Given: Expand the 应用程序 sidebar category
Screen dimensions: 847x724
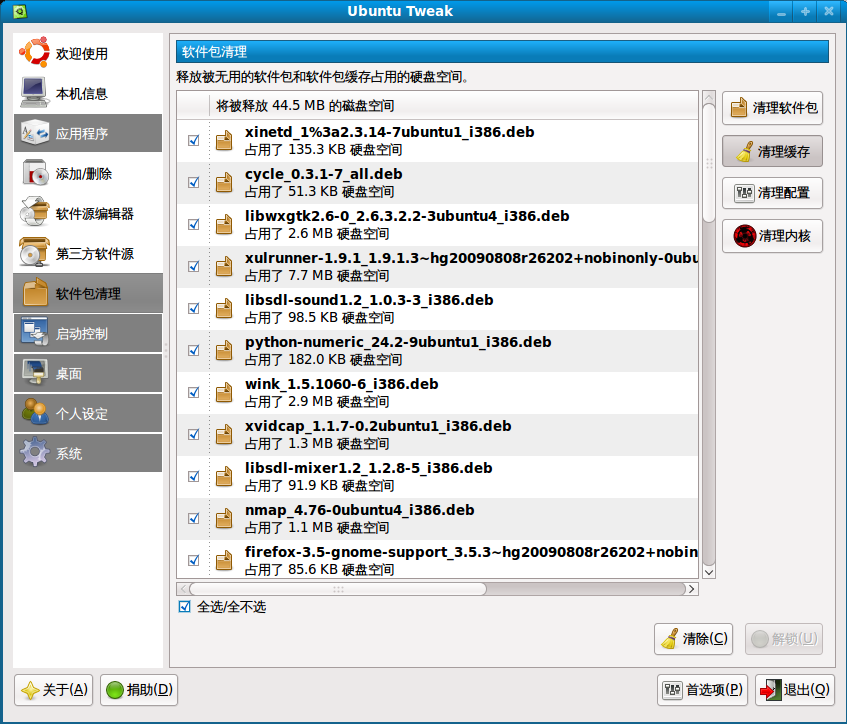Looking at the screenshot, I should 88,133.
